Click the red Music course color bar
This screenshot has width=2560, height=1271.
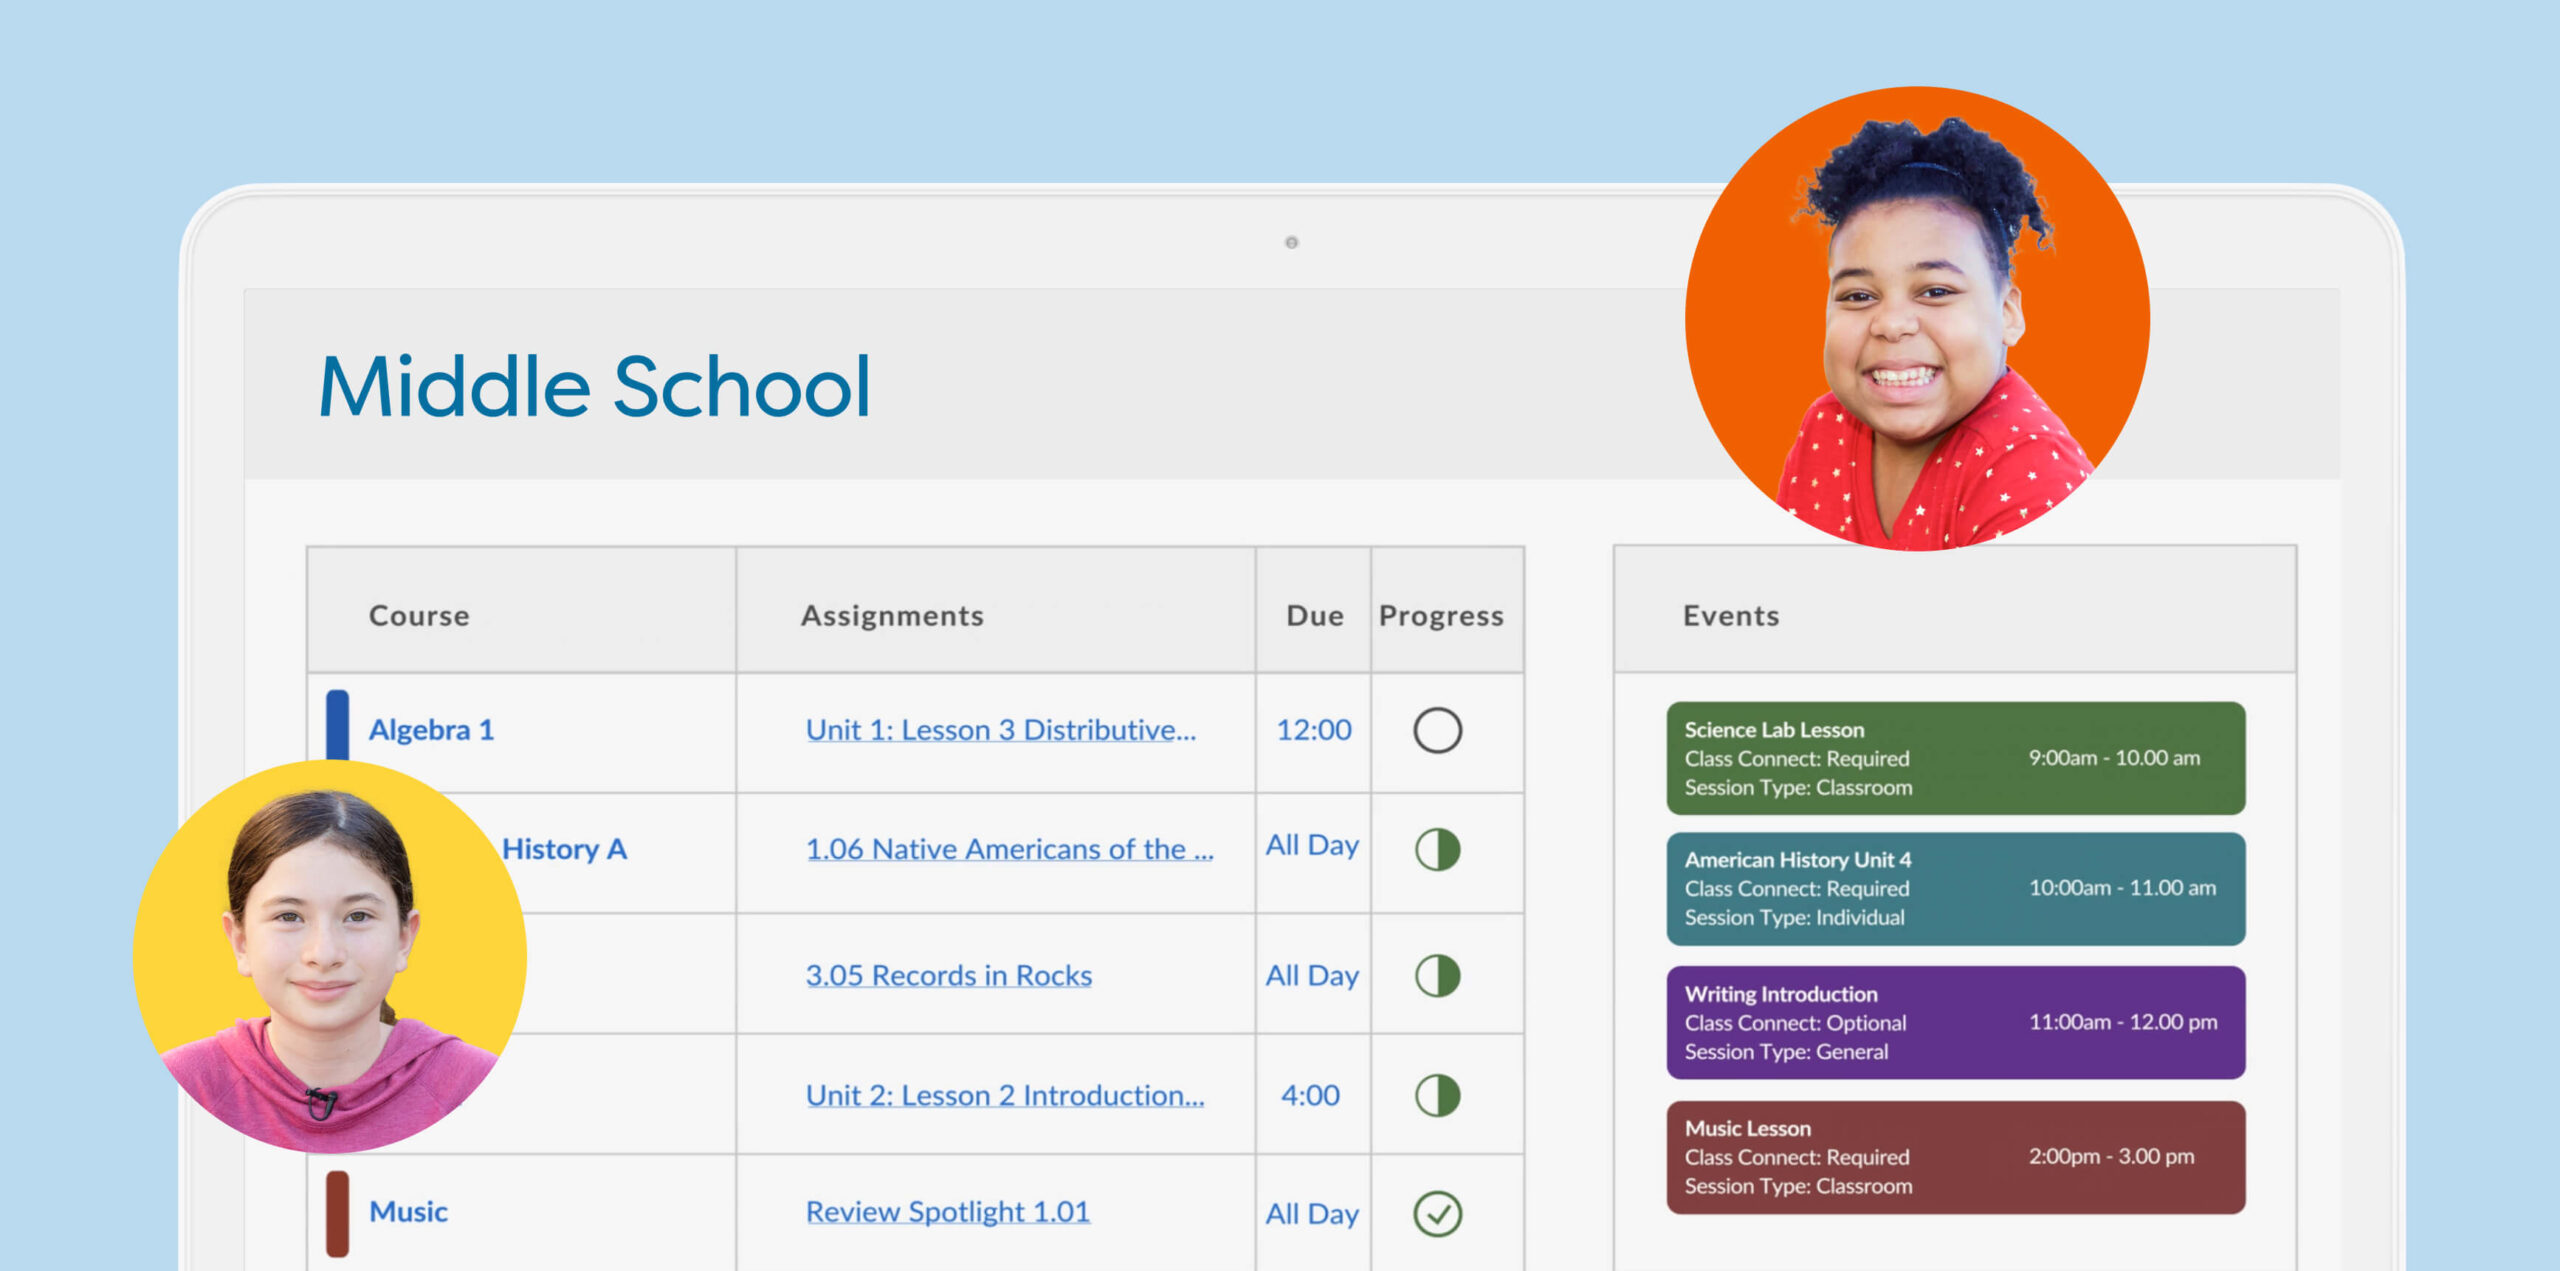(x=338, y=1212)
